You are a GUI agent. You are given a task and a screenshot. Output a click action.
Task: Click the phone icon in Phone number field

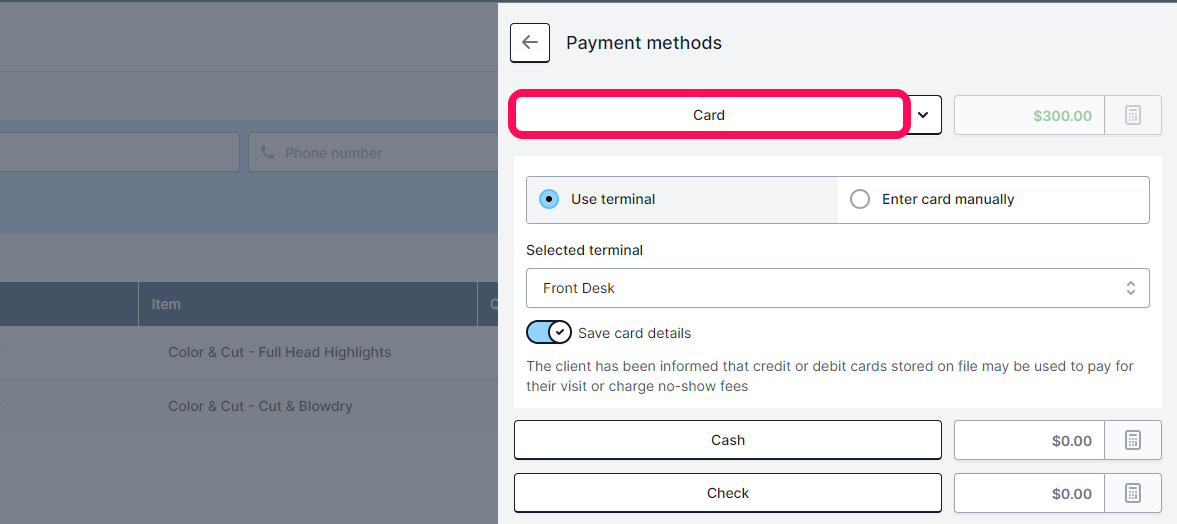tap(268, 152)
